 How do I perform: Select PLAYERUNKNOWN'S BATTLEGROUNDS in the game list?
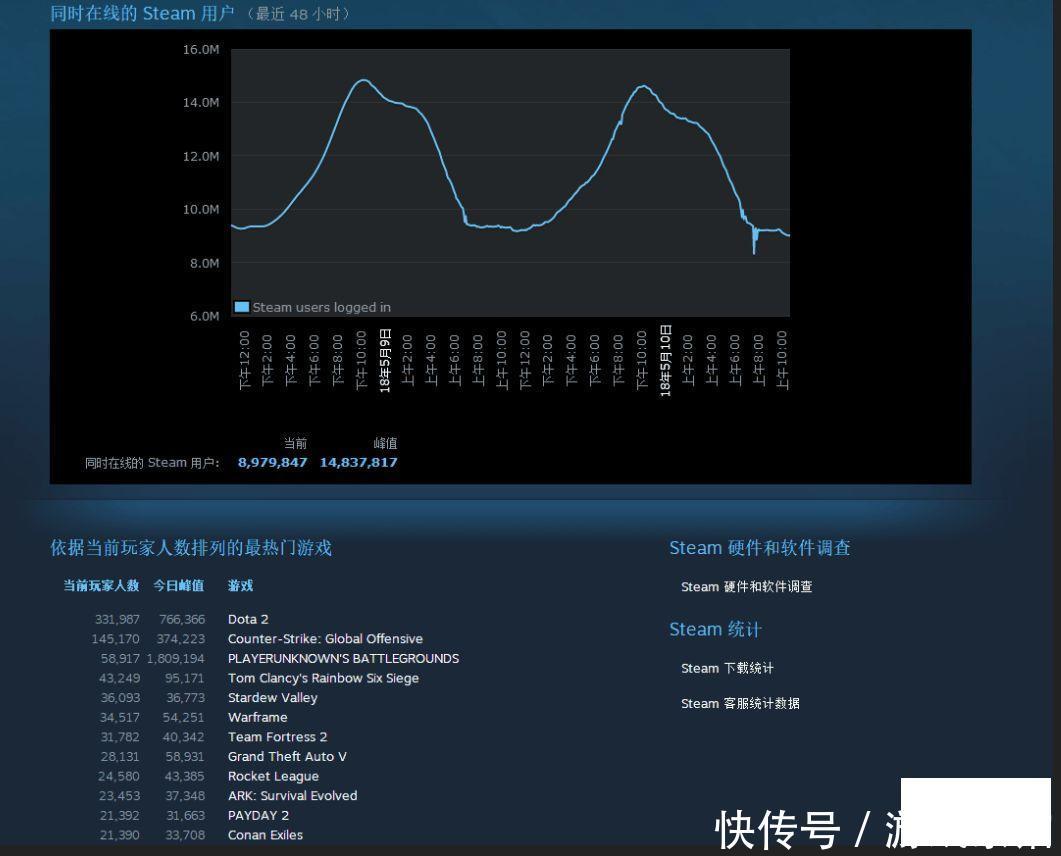coord(344,658)
